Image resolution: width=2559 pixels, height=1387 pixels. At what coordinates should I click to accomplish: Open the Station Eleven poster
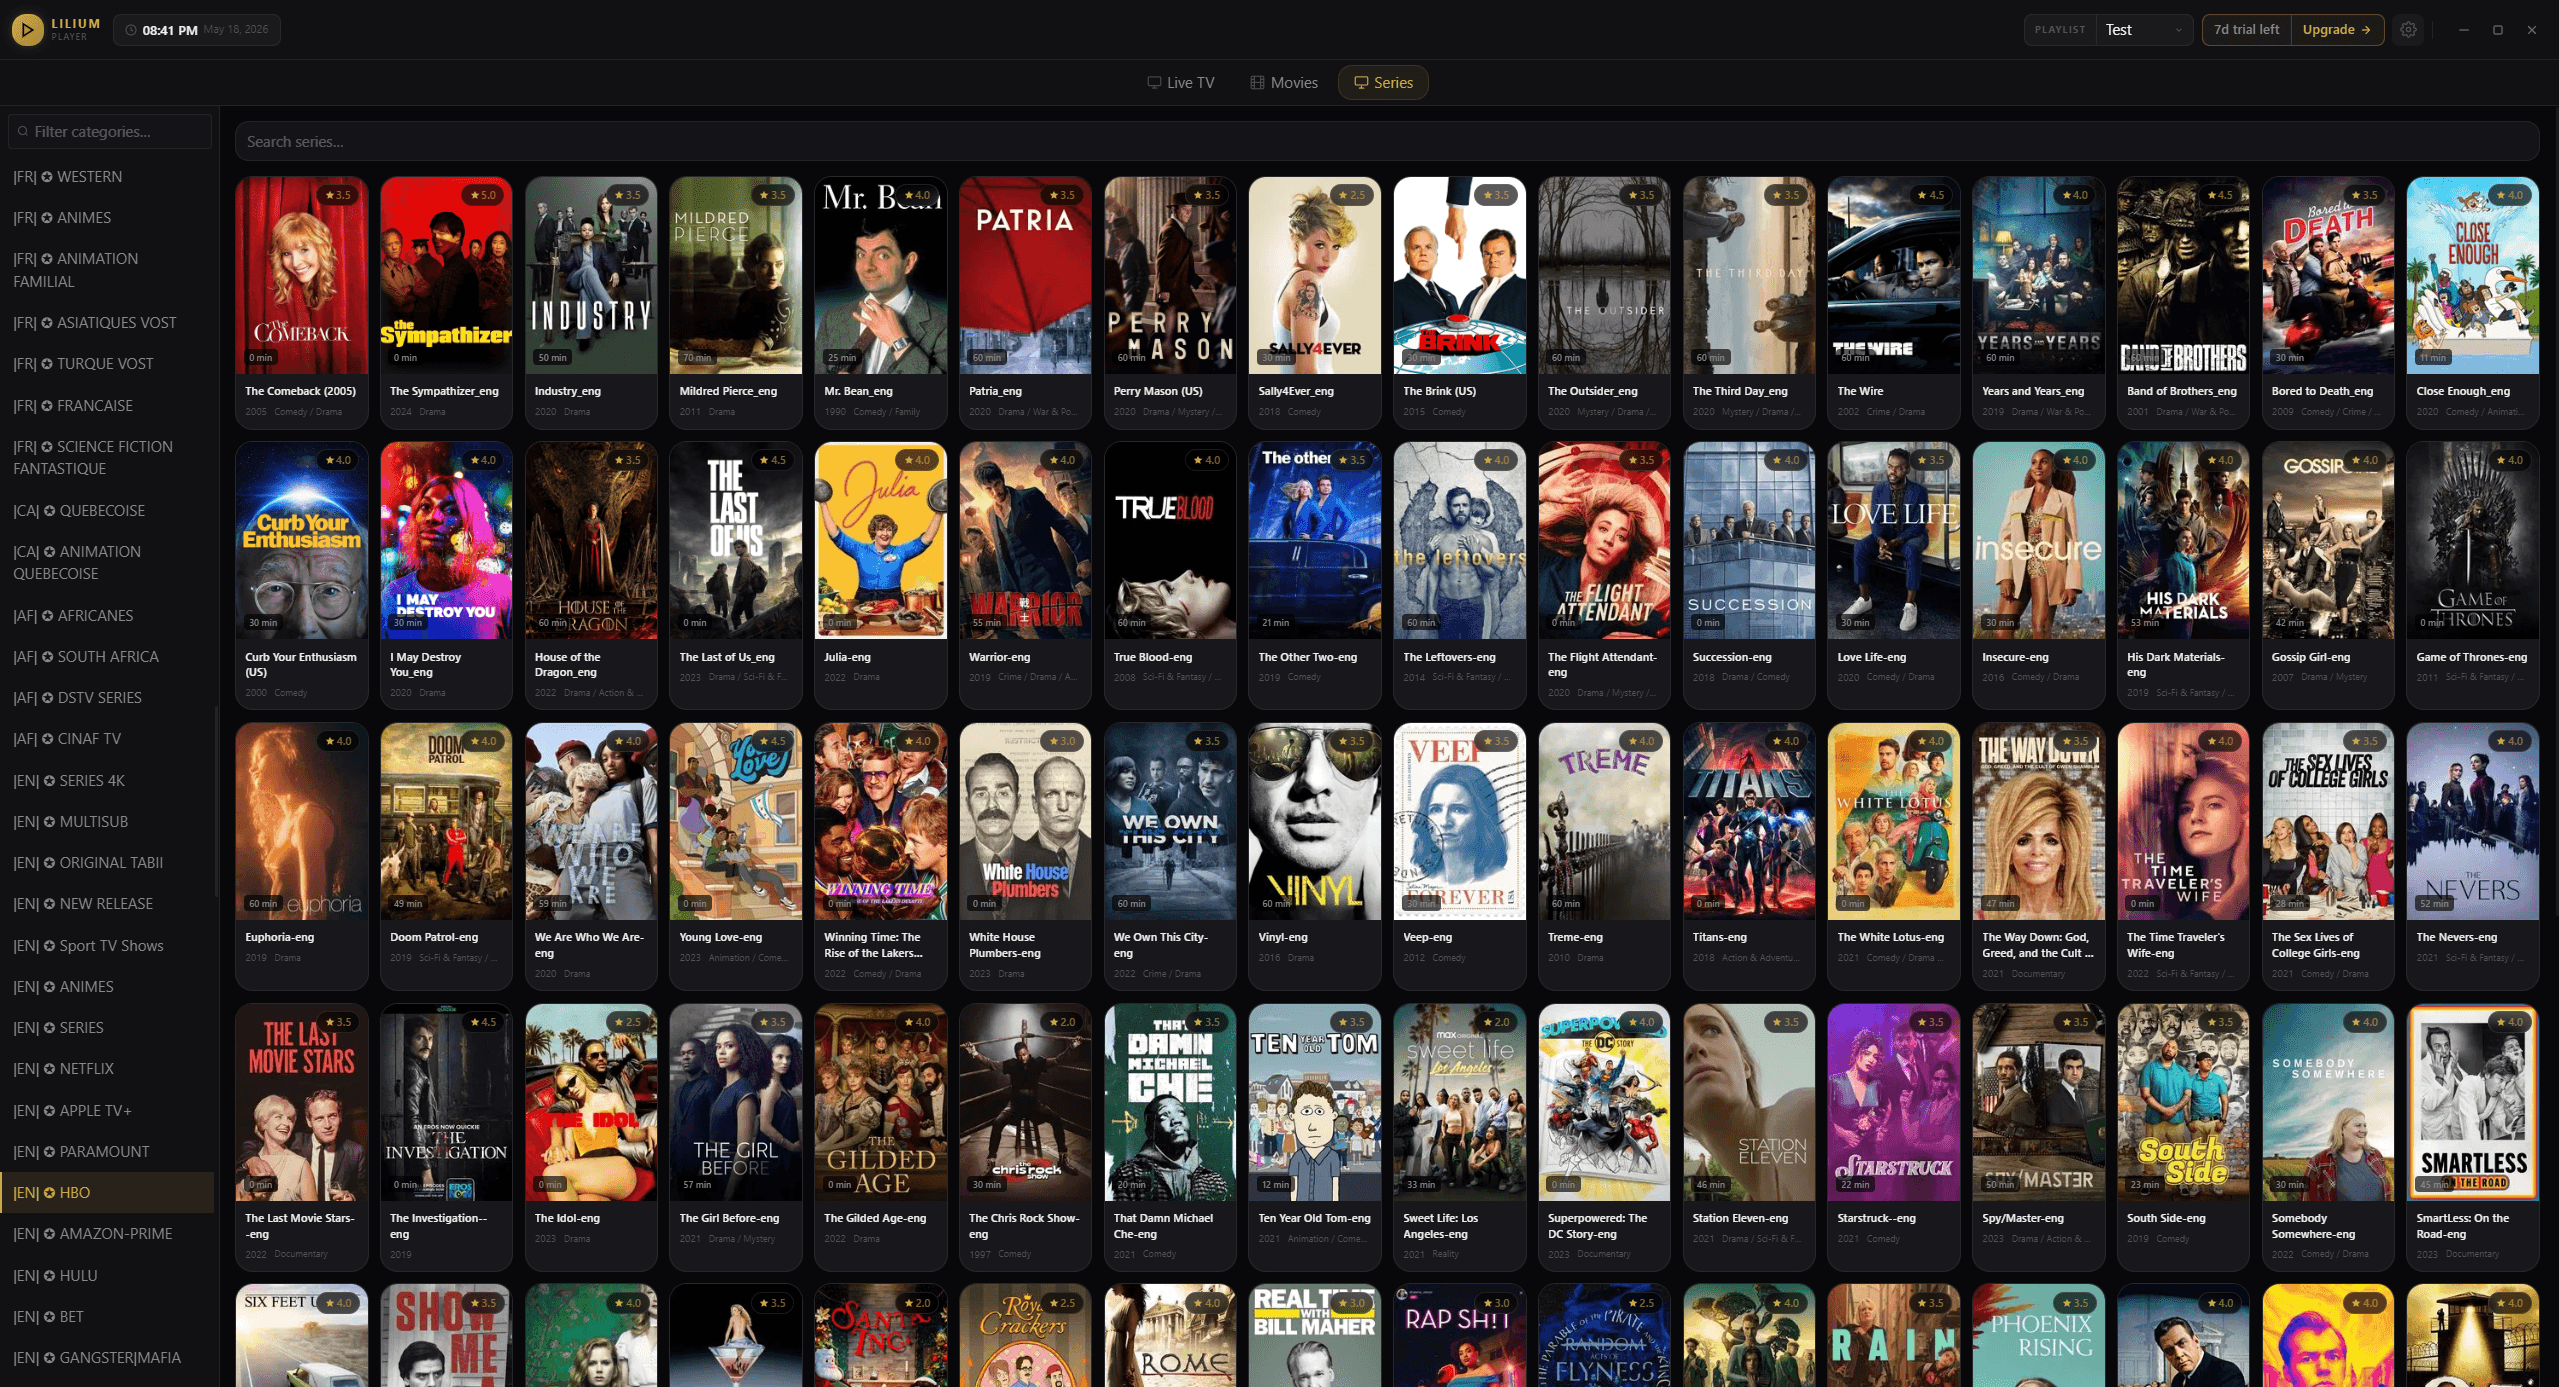(1749, 1102)
